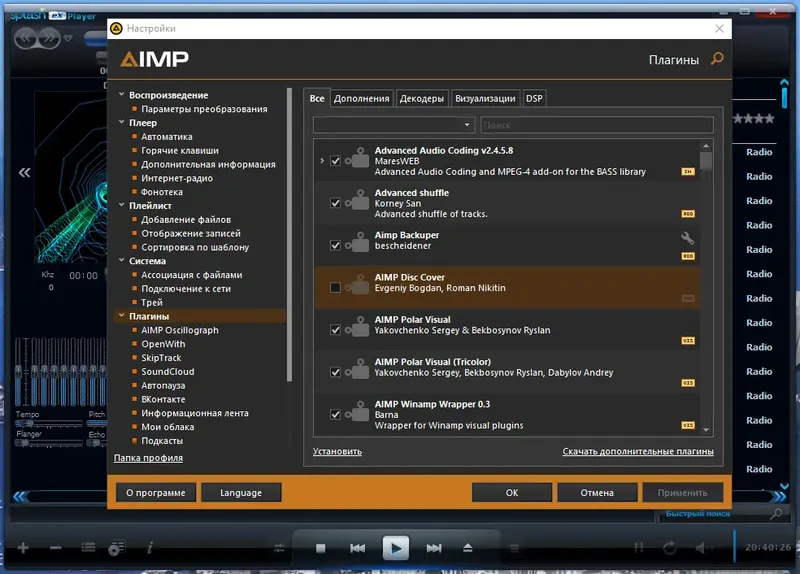The height and width of the screenshot is (574, 800).
Task: Click the Language button
Action: 241,492
